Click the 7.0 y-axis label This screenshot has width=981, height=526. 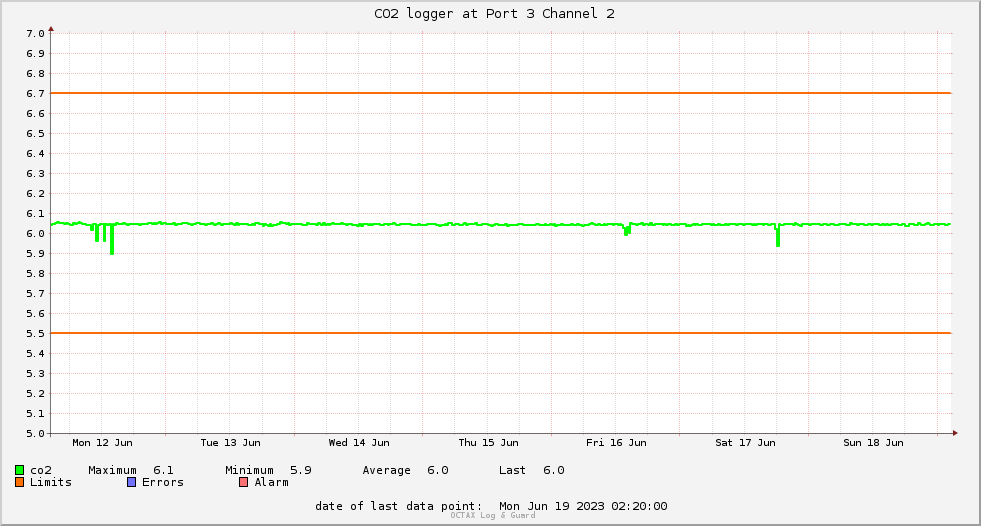[36, 34]
